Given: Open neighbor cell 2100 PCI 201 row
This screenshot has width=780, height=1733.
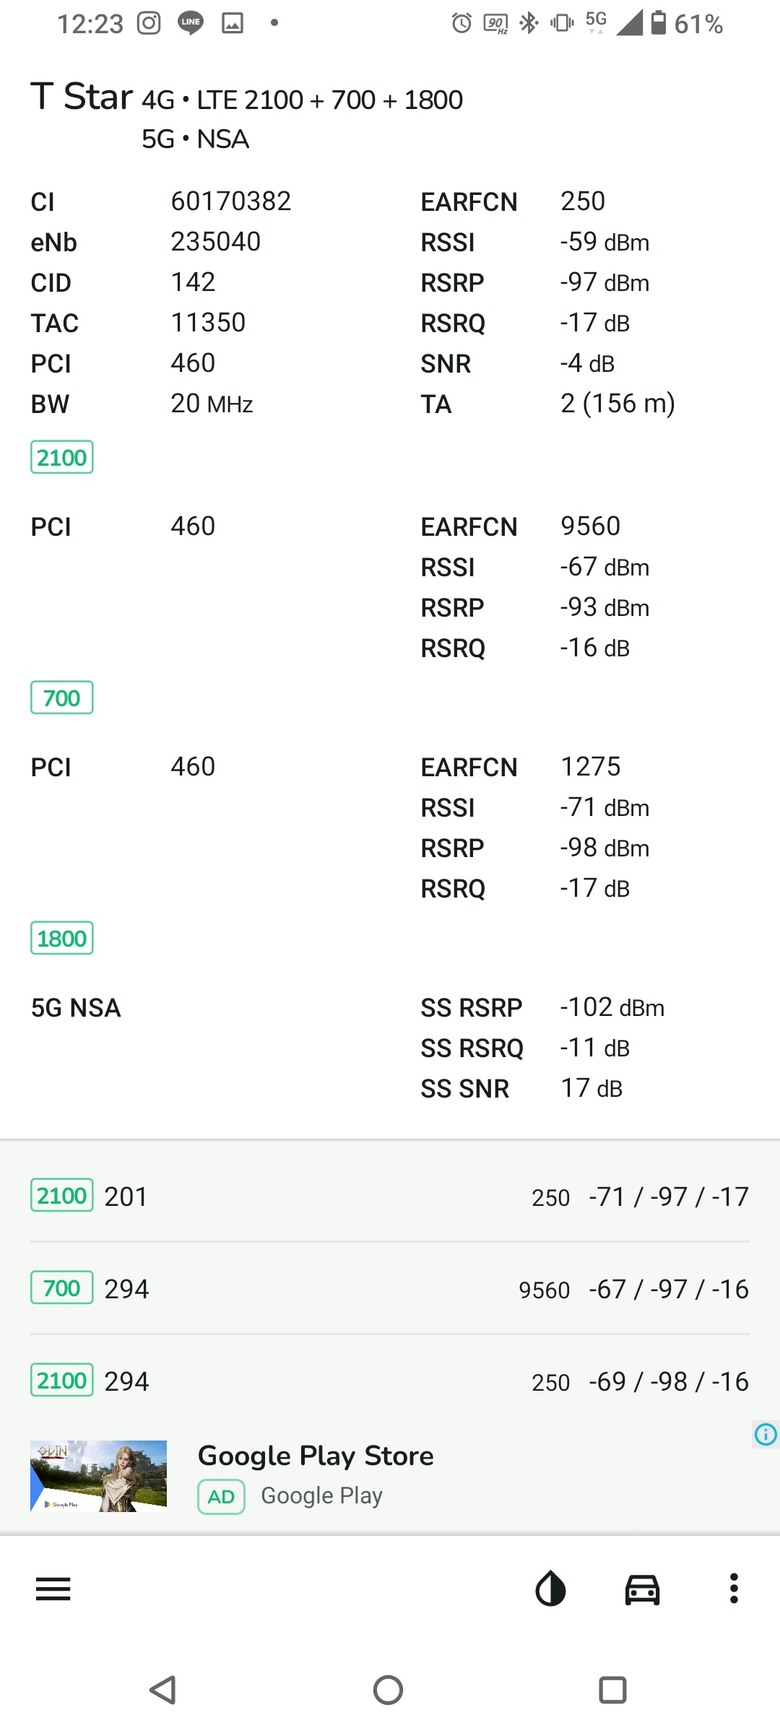Looking at the screenshot, I should [390, 1196].
